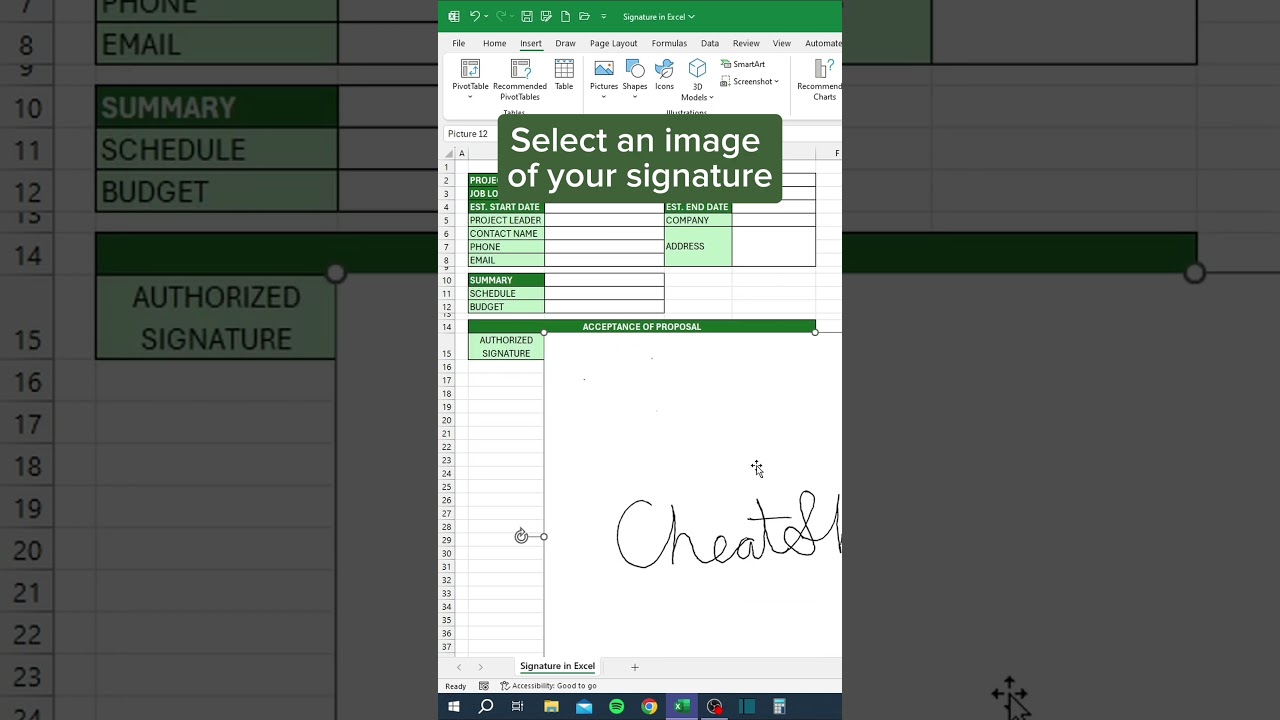Switch to the Home ribbon tab
The image size is (1280, 720).
coord(494,43)
